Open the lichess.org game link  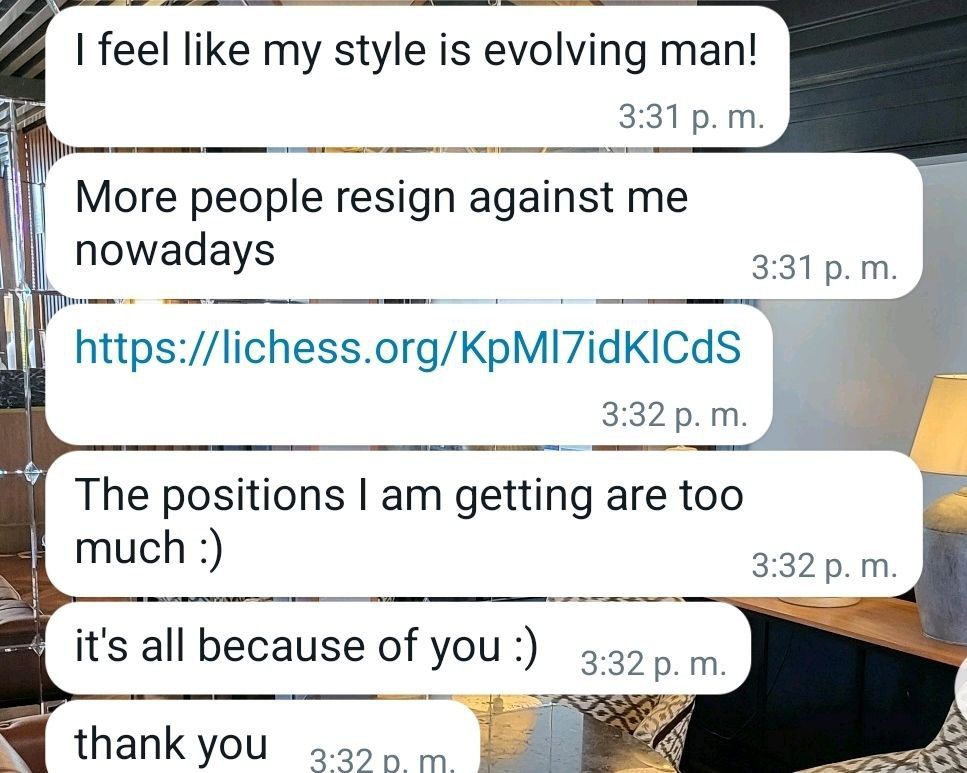click(x=408, y=347)
